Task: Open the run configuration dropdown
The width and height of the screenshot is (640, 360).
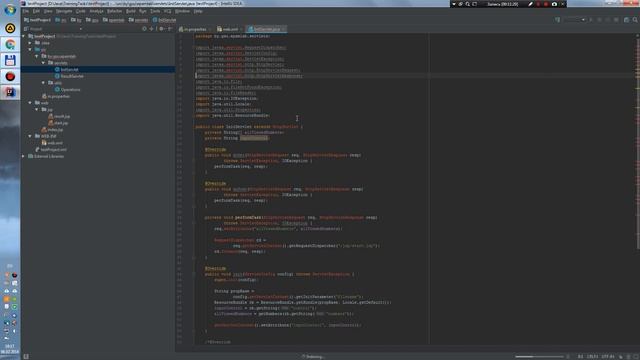Action: tap(575, 20)
